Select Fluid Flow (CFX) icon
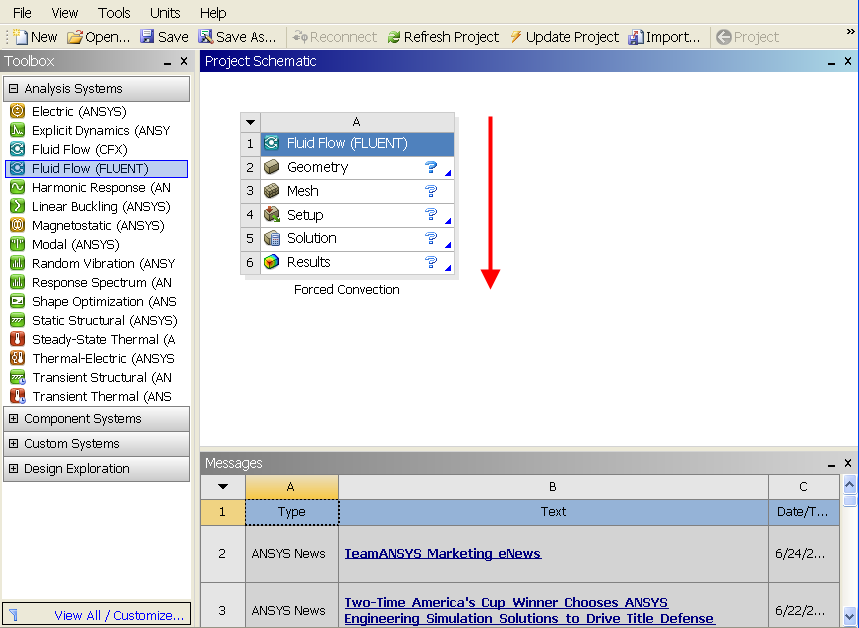Viewport: 859px width, 628px height. (x=18, y=149)
